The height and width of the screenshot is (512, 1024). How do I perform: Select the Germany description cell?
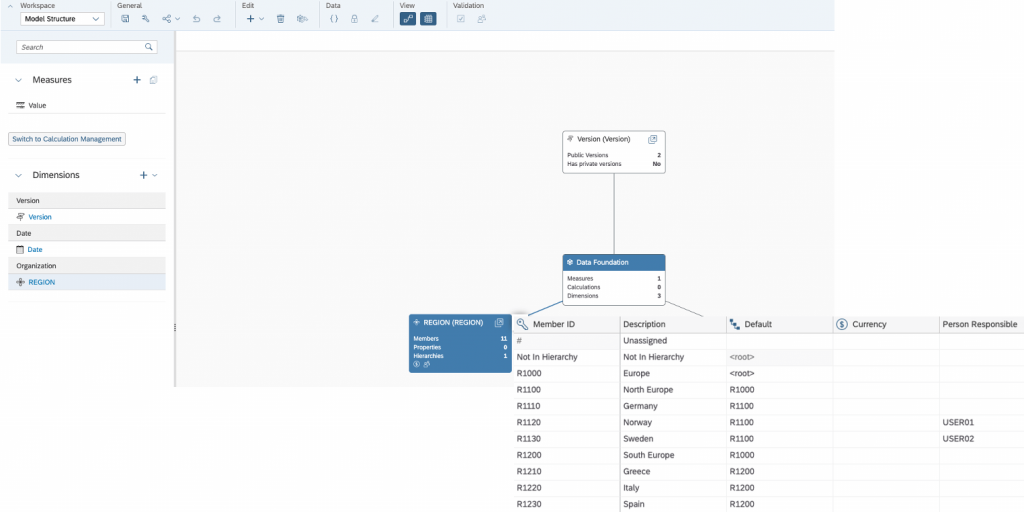click(x=673, y=406)
